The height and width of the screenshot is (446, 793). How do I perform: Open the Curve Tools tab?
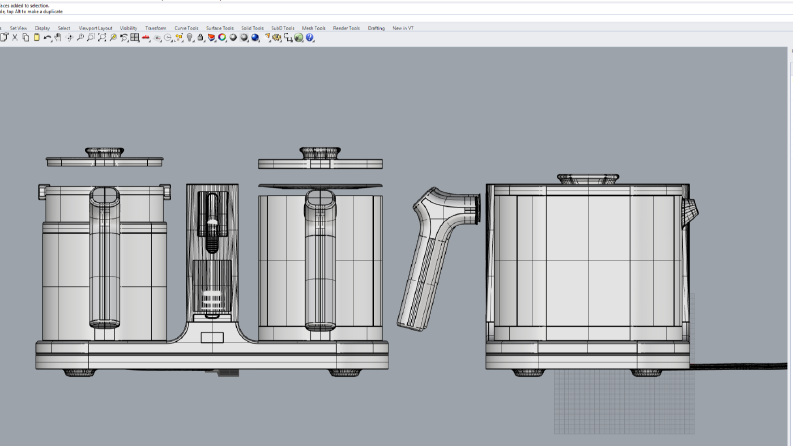[x=186, y=28]
